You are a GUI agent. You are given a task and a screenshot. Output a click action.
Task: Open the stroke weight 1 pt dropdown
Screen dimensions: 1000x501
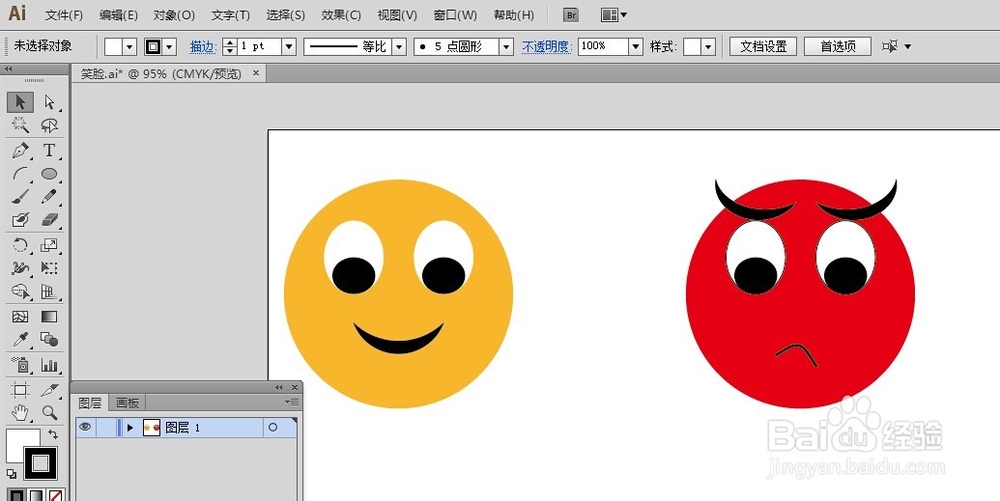click(290, 47)
